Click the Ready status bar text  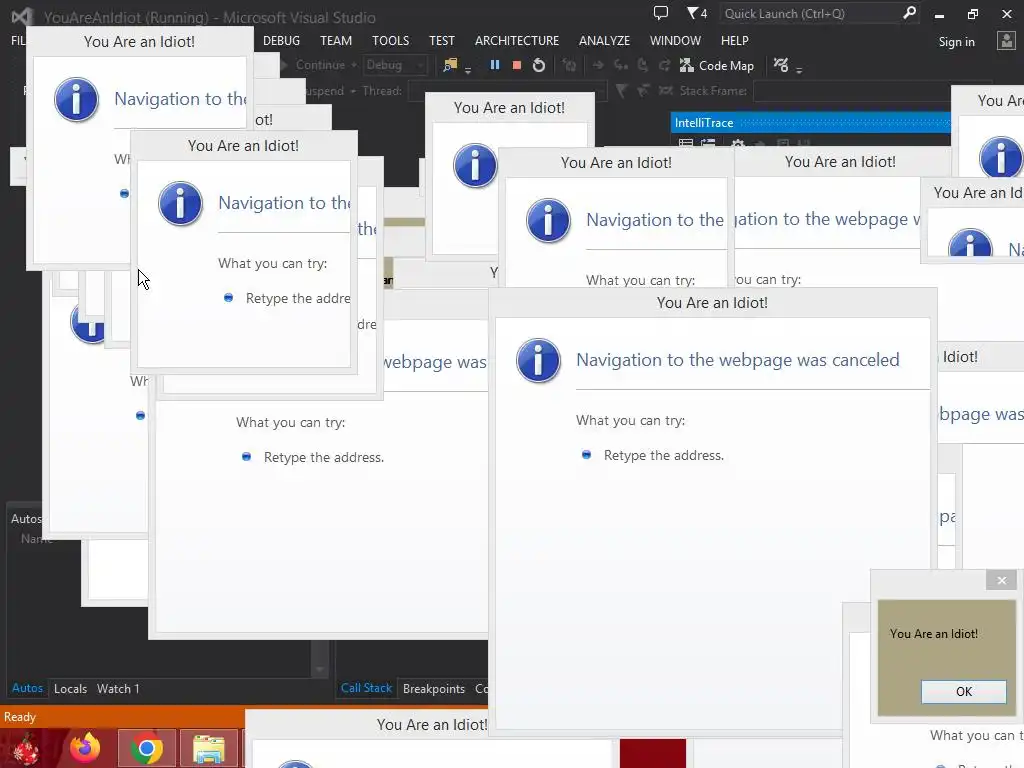click(20, 717)
